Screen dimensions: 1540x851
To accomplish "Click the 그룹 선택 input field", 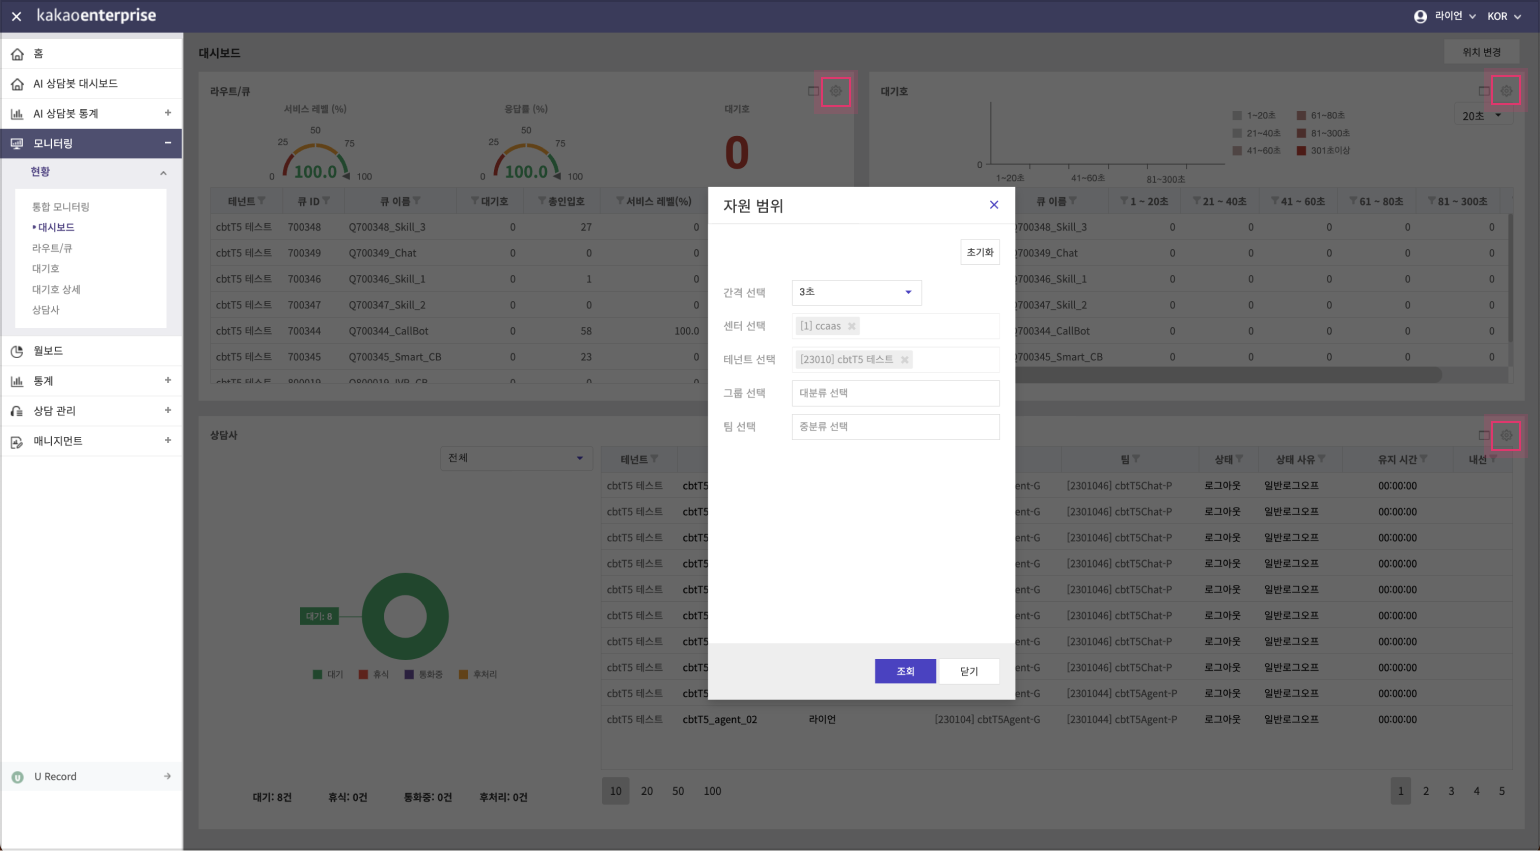I will [x=895, y=393].
